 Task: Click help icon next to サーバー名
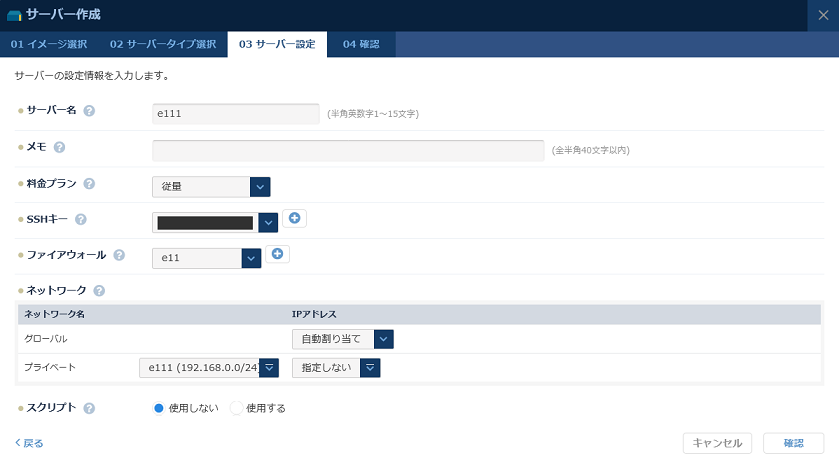pyautogui.click(x=89, y=111)
